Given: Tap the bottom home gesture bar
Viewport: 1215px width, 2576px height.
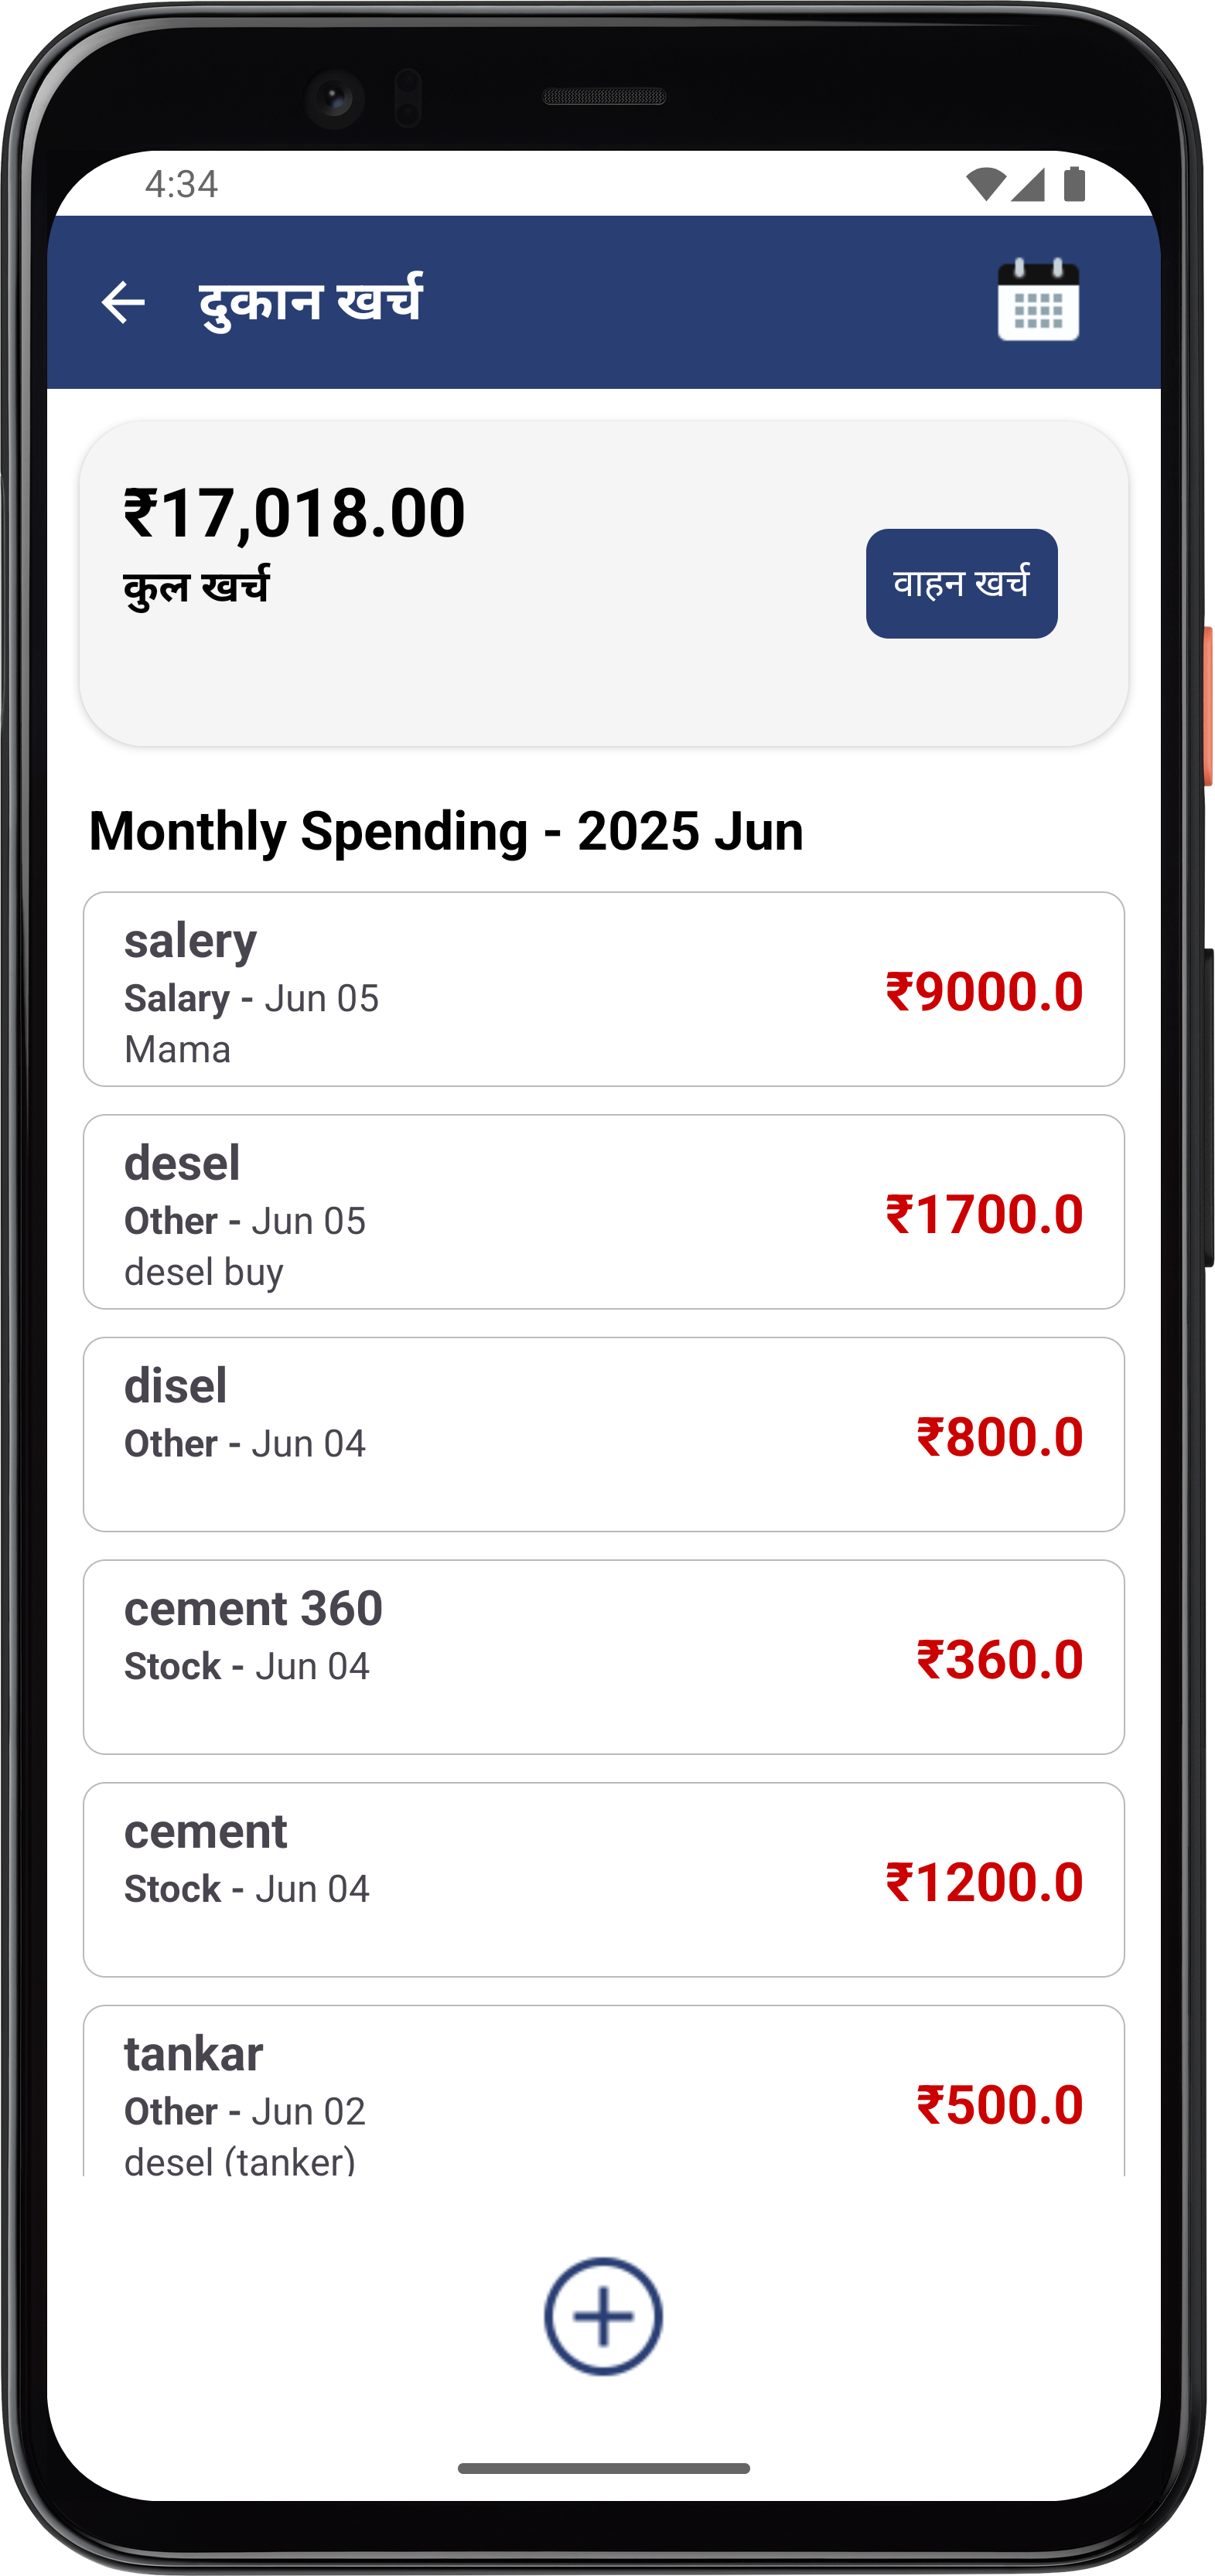Looking at the screenshot, I should (603, 2468).
